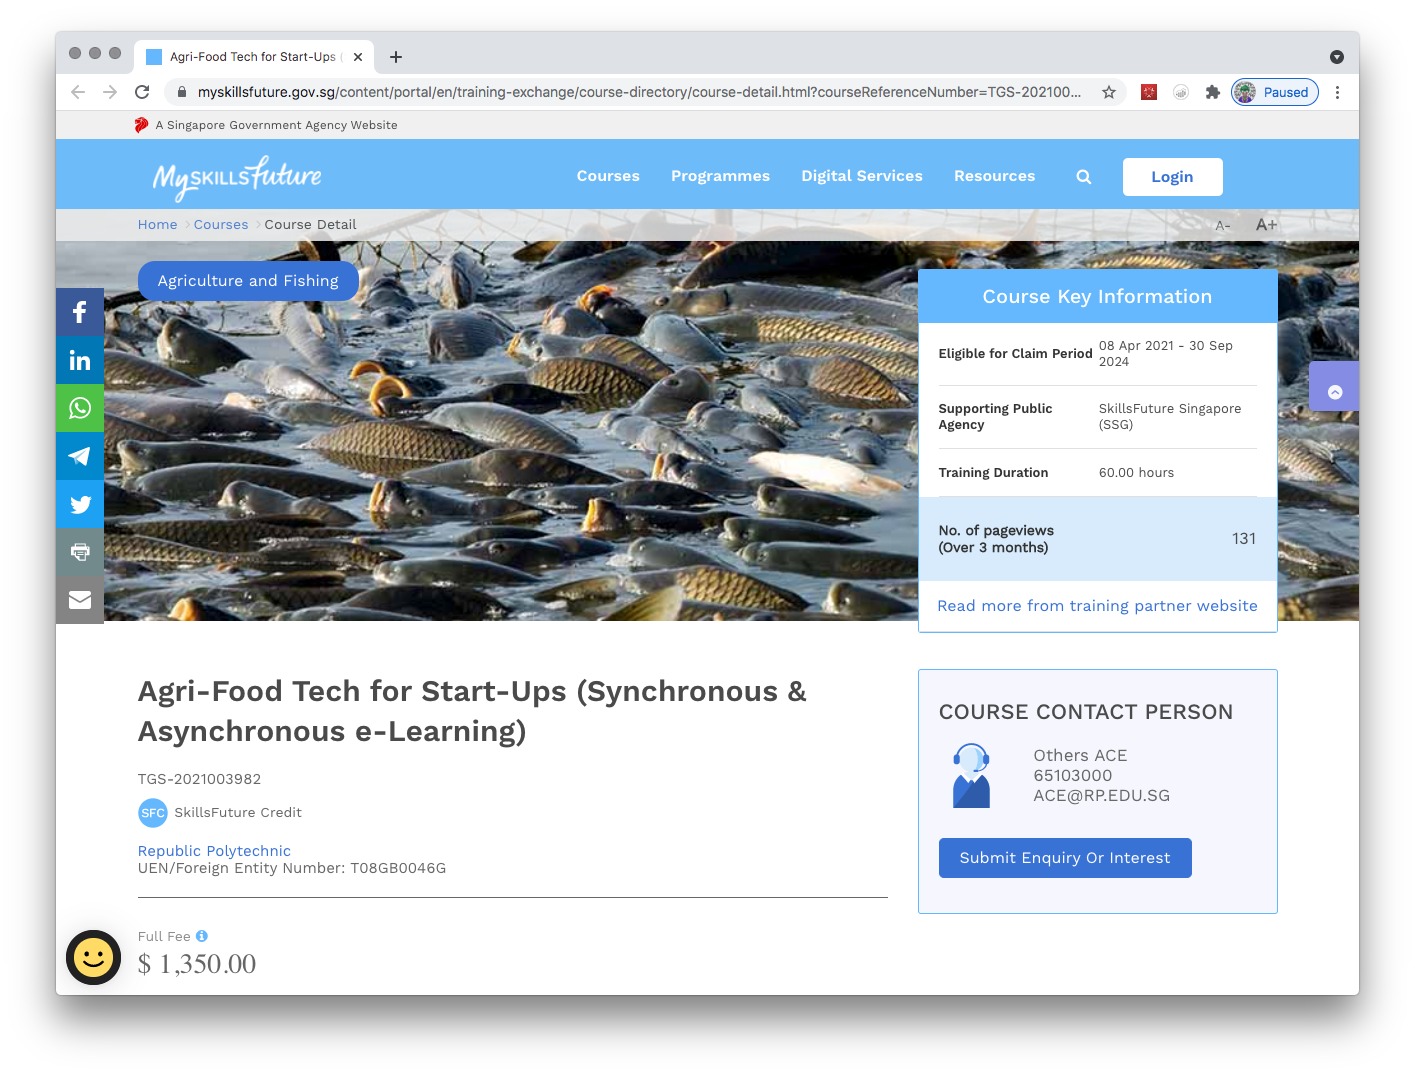Share course via LinkedIn icon
Image resolution: width=1415 pixels, height=1075 pixels.
80,360
